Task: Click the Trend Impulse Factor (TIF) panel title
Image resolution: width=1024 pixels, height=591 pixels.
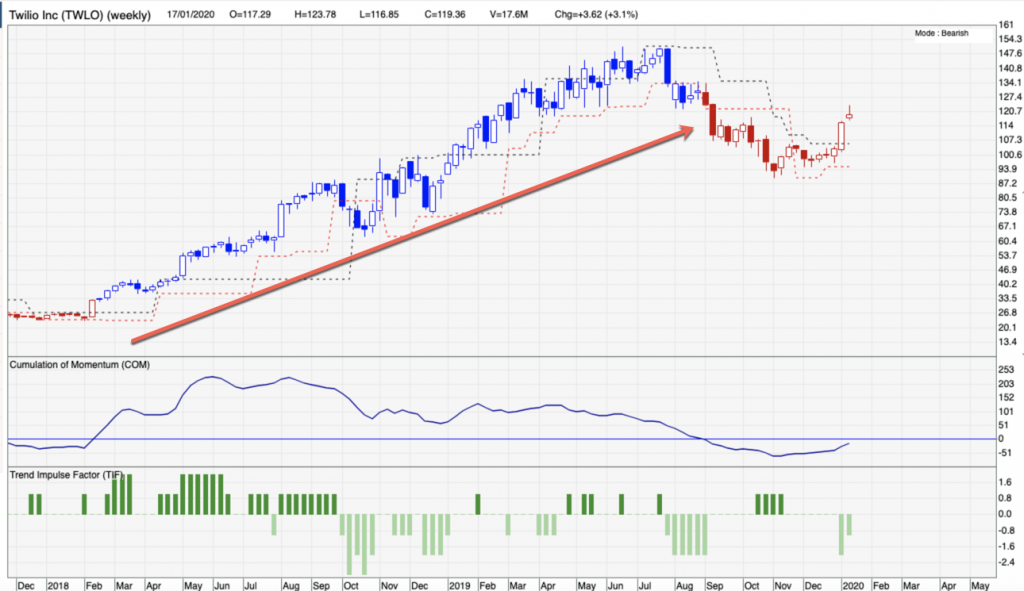Action: coord(66,475)
